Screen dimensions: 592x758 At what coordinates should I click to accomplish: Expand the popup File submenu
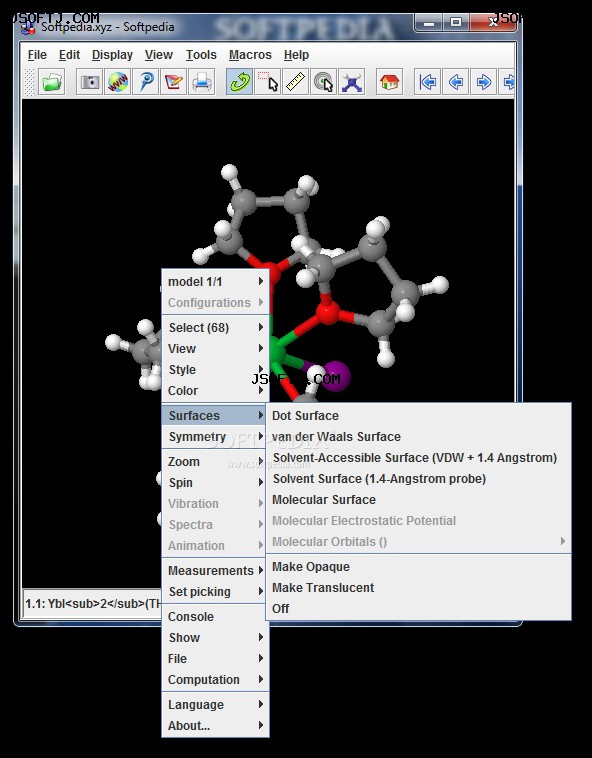click(x=215, y=659)
